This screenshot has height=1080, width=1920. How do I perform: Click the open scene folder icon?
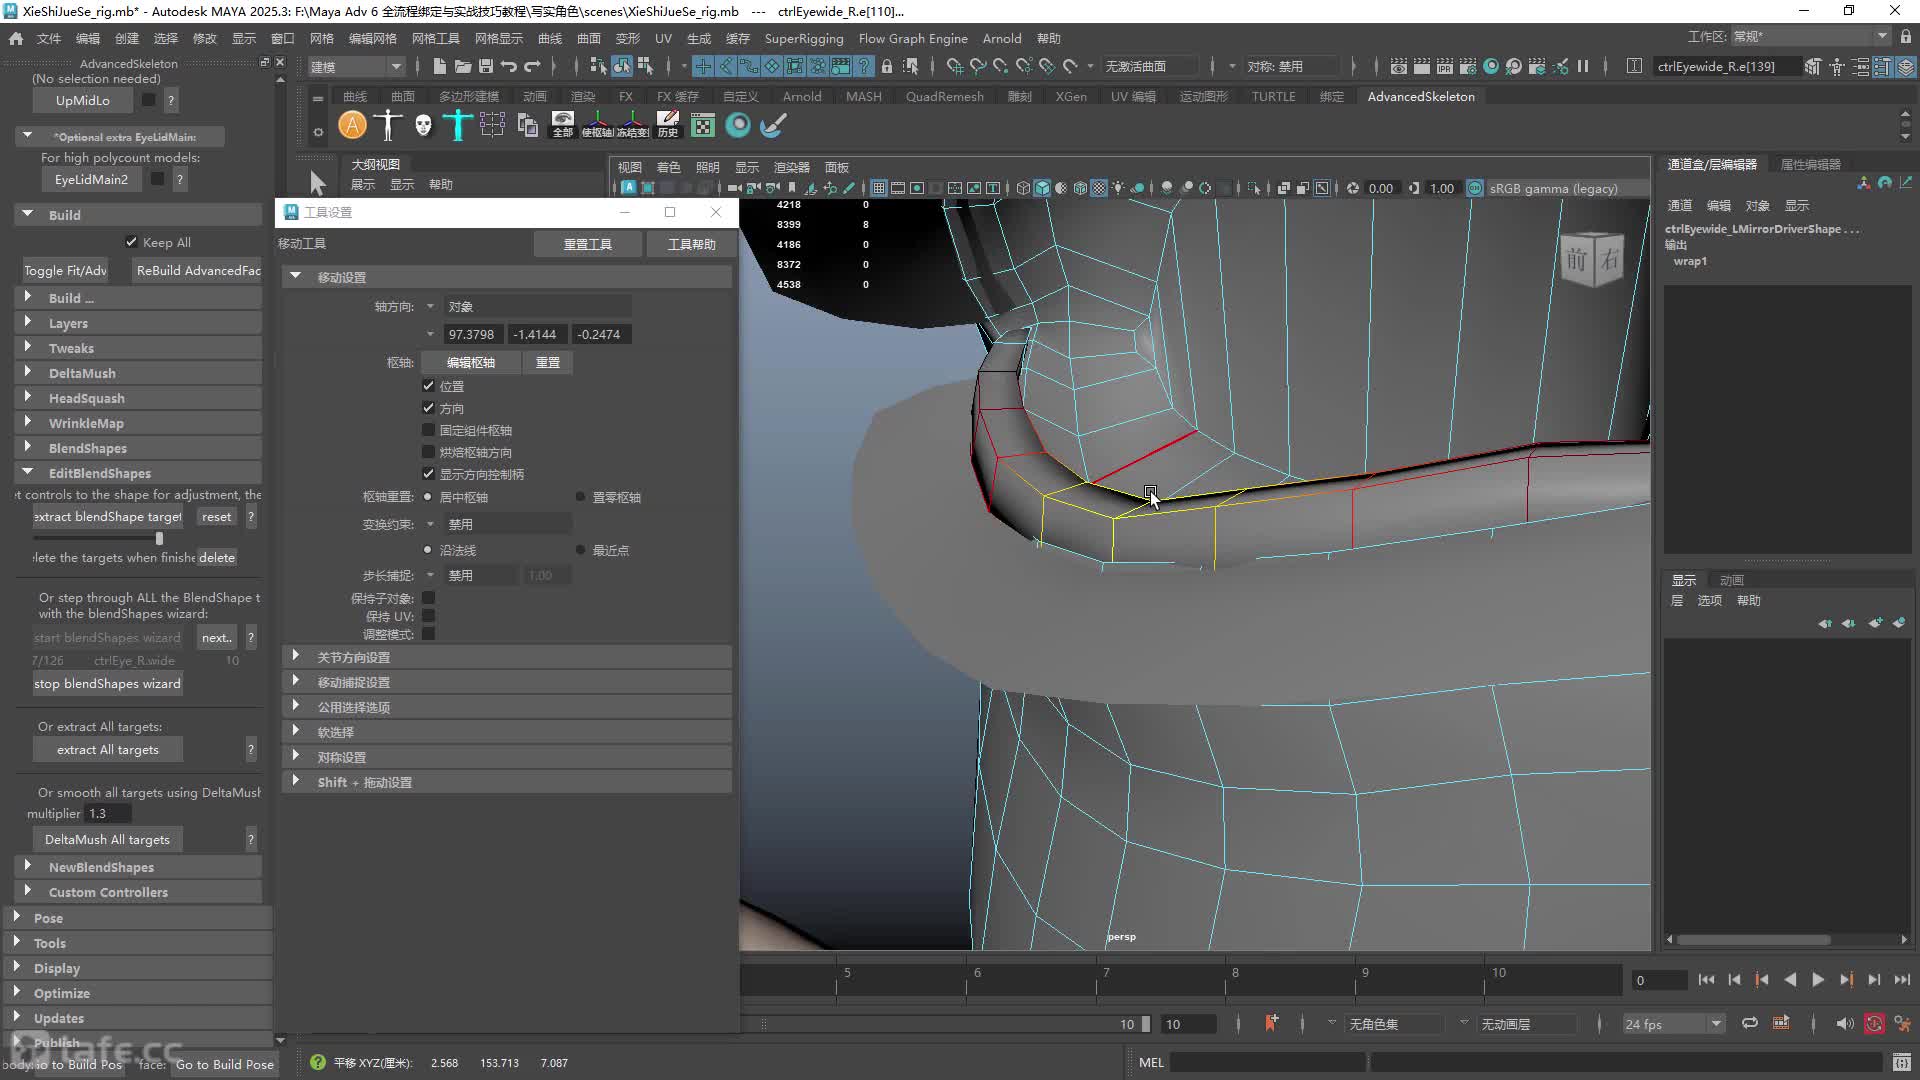(463, 66)
